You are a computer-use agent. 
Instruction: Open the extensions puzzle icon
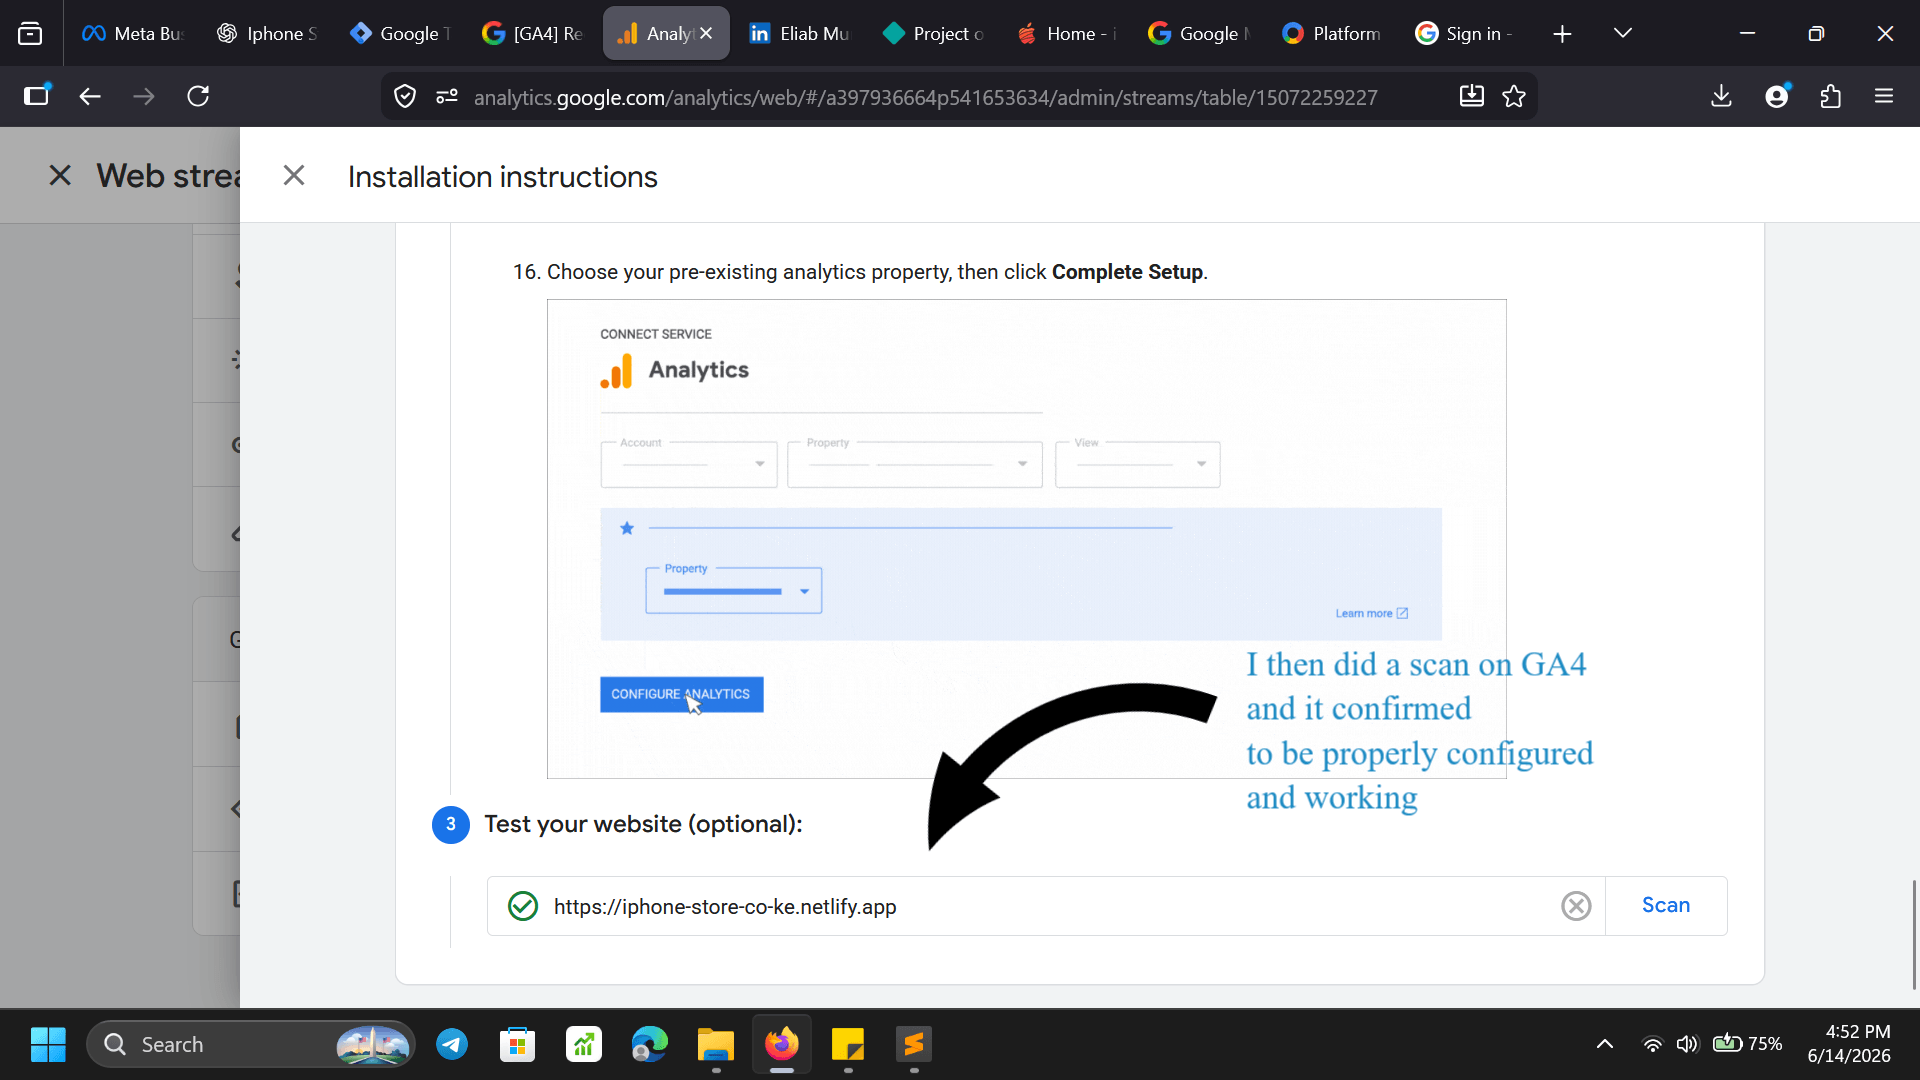click(1831, 96)
